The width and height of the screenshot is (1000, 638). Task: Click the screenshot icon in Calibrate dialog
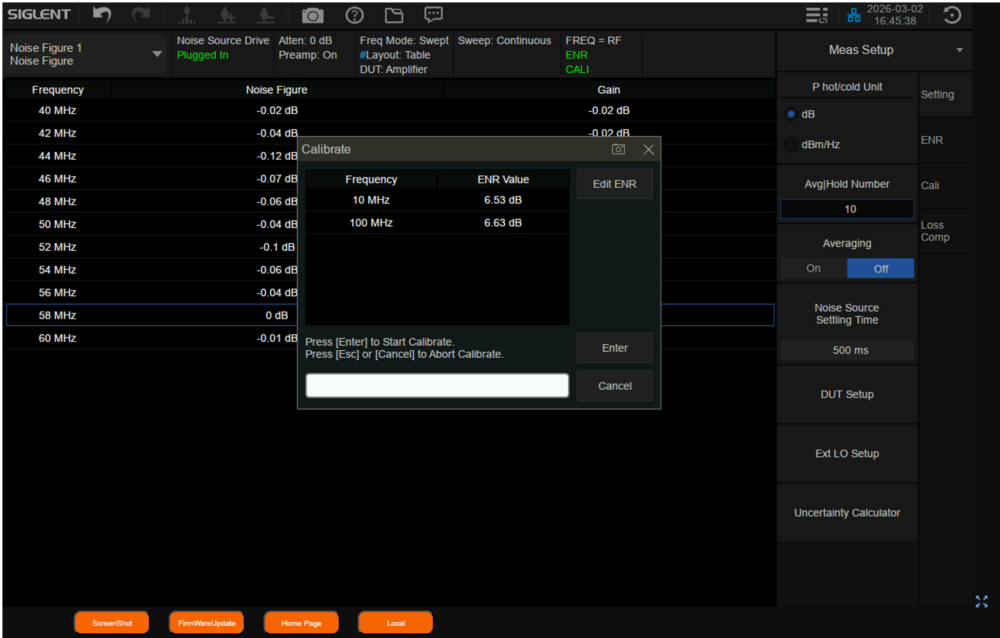[619, 149]
